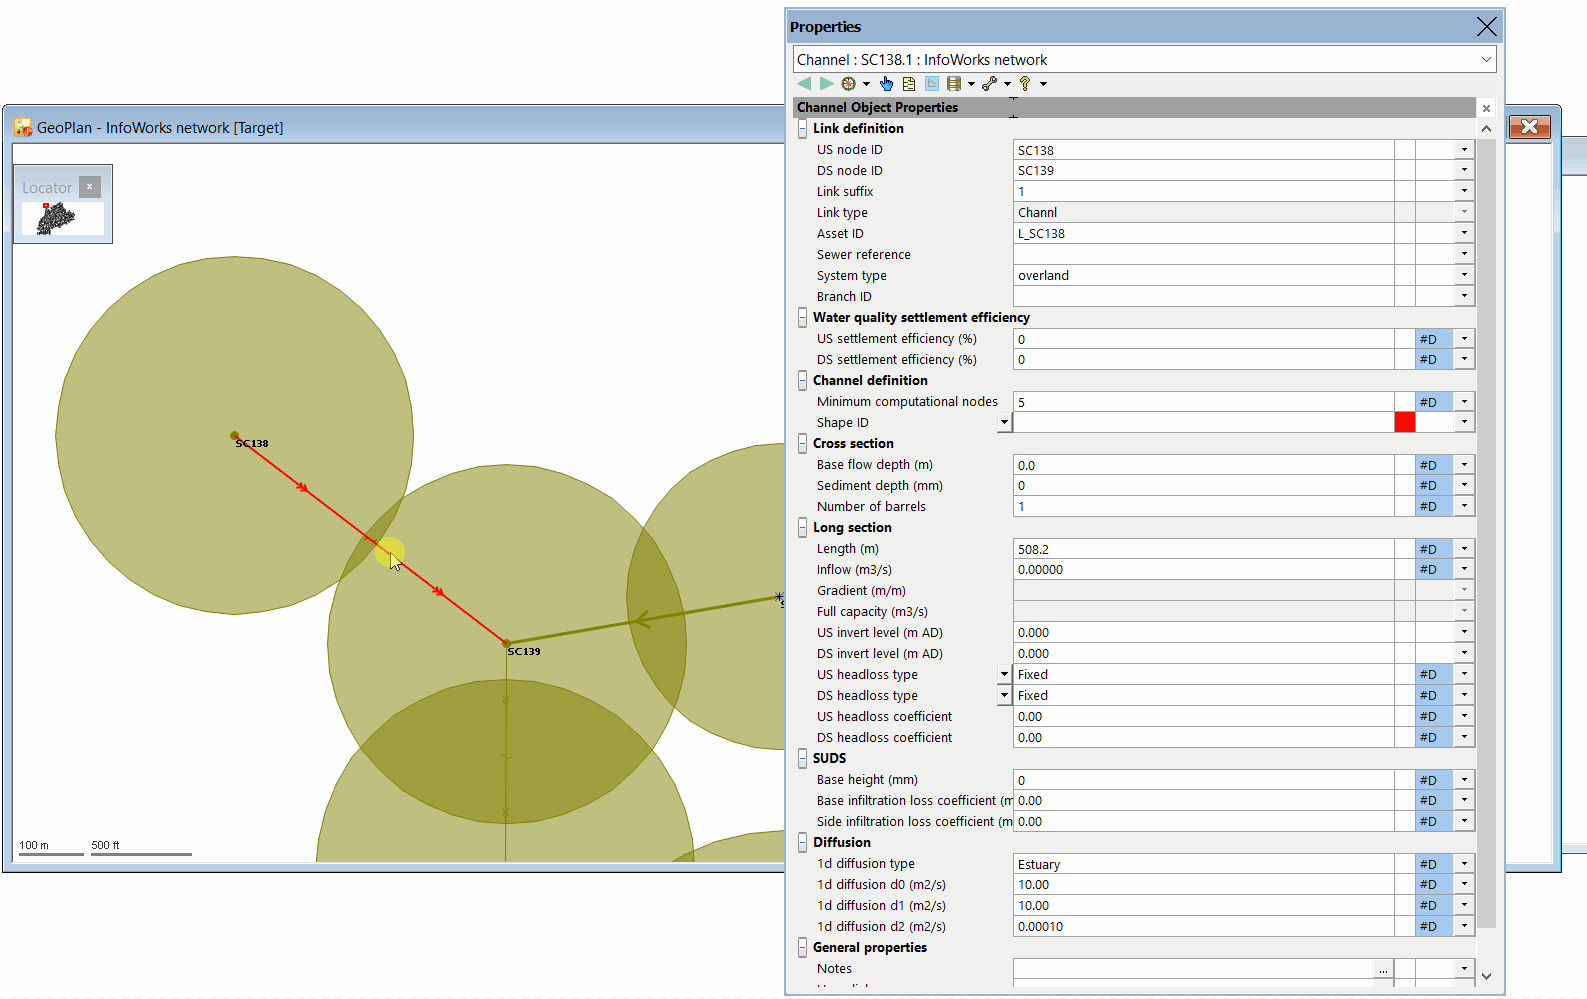This screenshot has width=1587, height=999.
Task: Open the System type overland dropdown arrow
Action: pos(1464,275)
